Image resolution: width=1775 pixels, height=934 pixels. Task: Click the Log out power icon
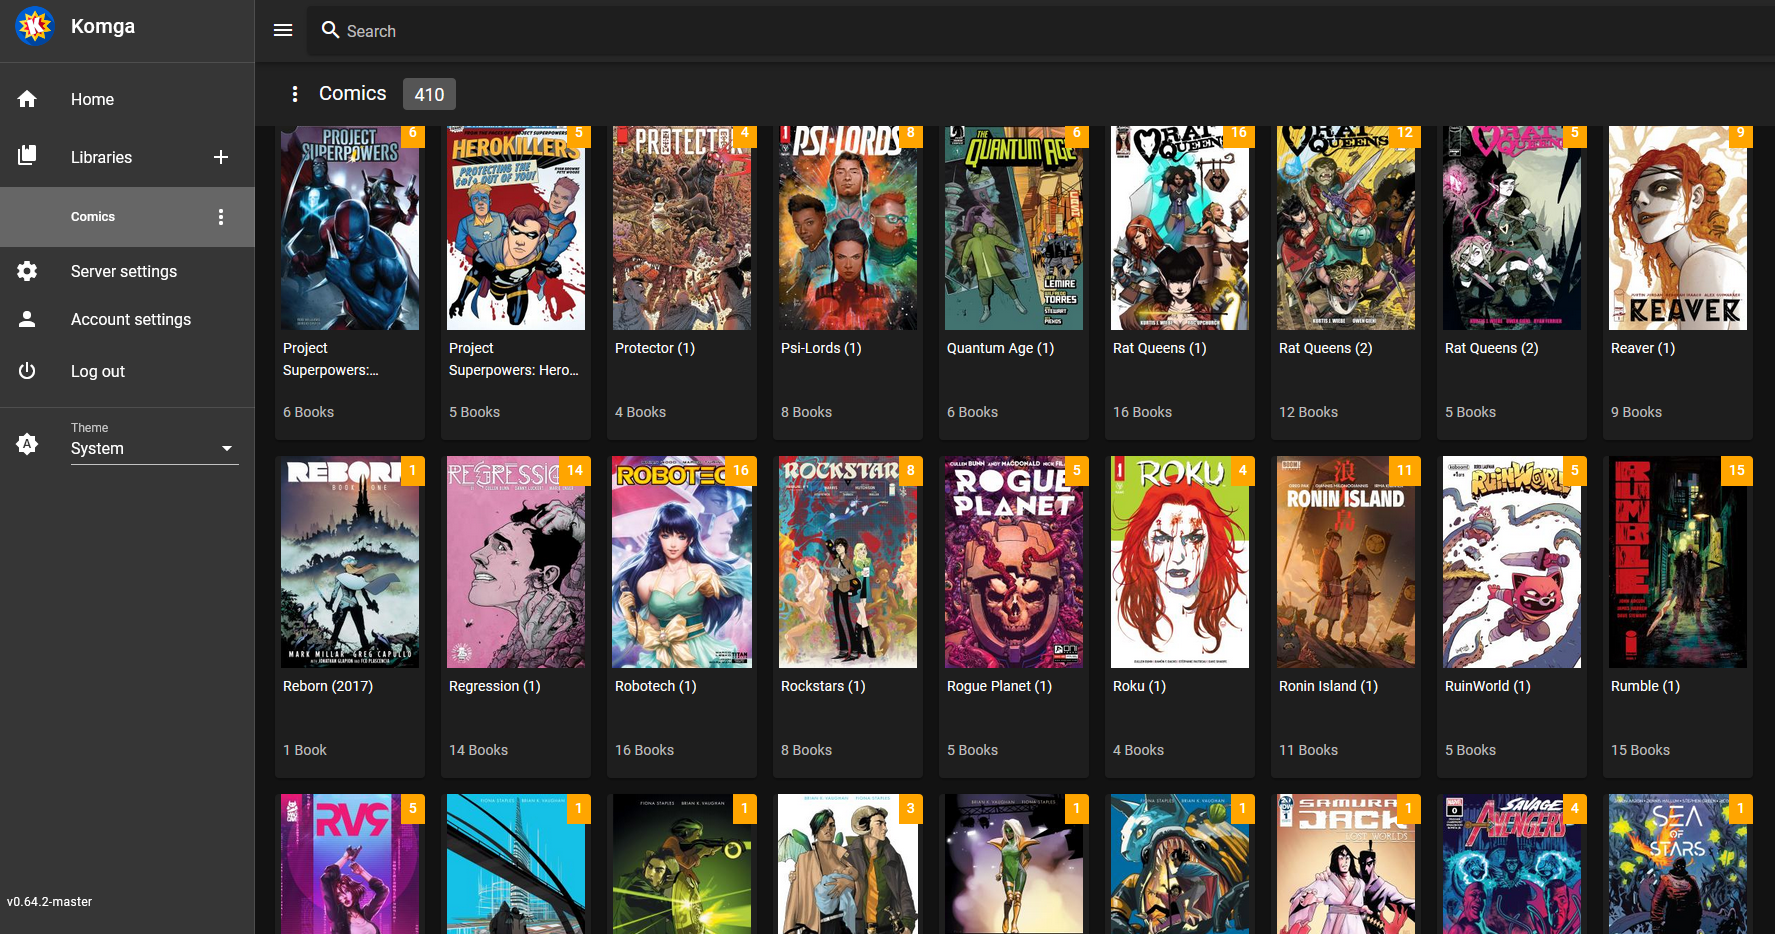pos(27,371)
